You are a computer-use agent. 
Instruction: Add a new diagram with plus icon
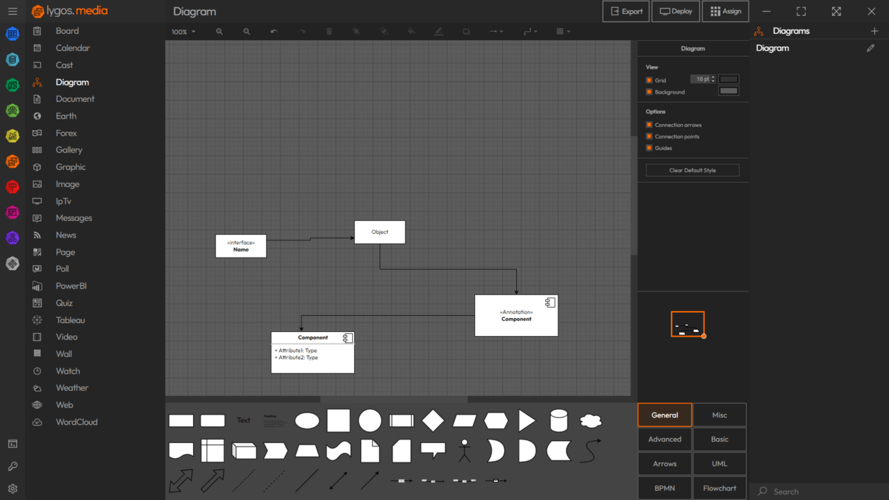tap(874, 31)
